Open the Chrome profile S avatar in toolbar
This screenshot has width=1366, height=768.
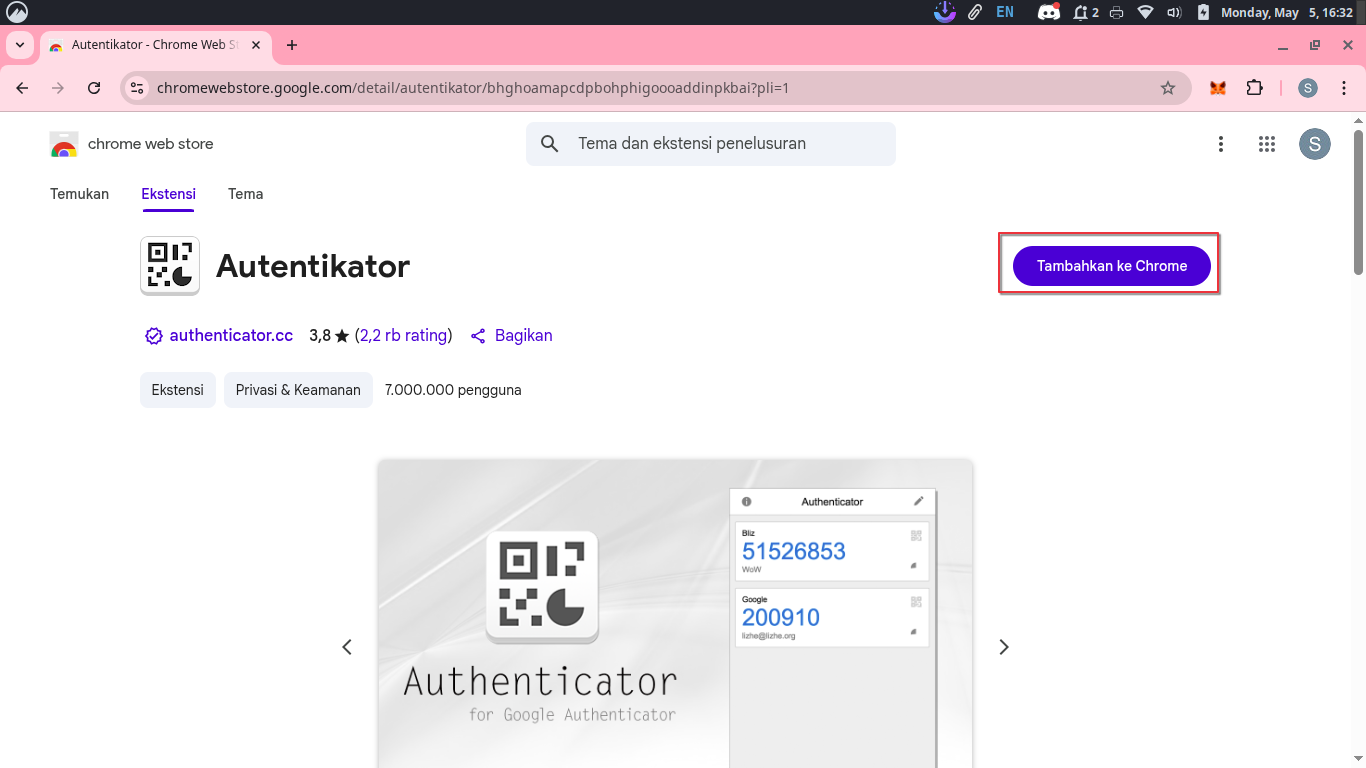click(x=1308, y=88)
